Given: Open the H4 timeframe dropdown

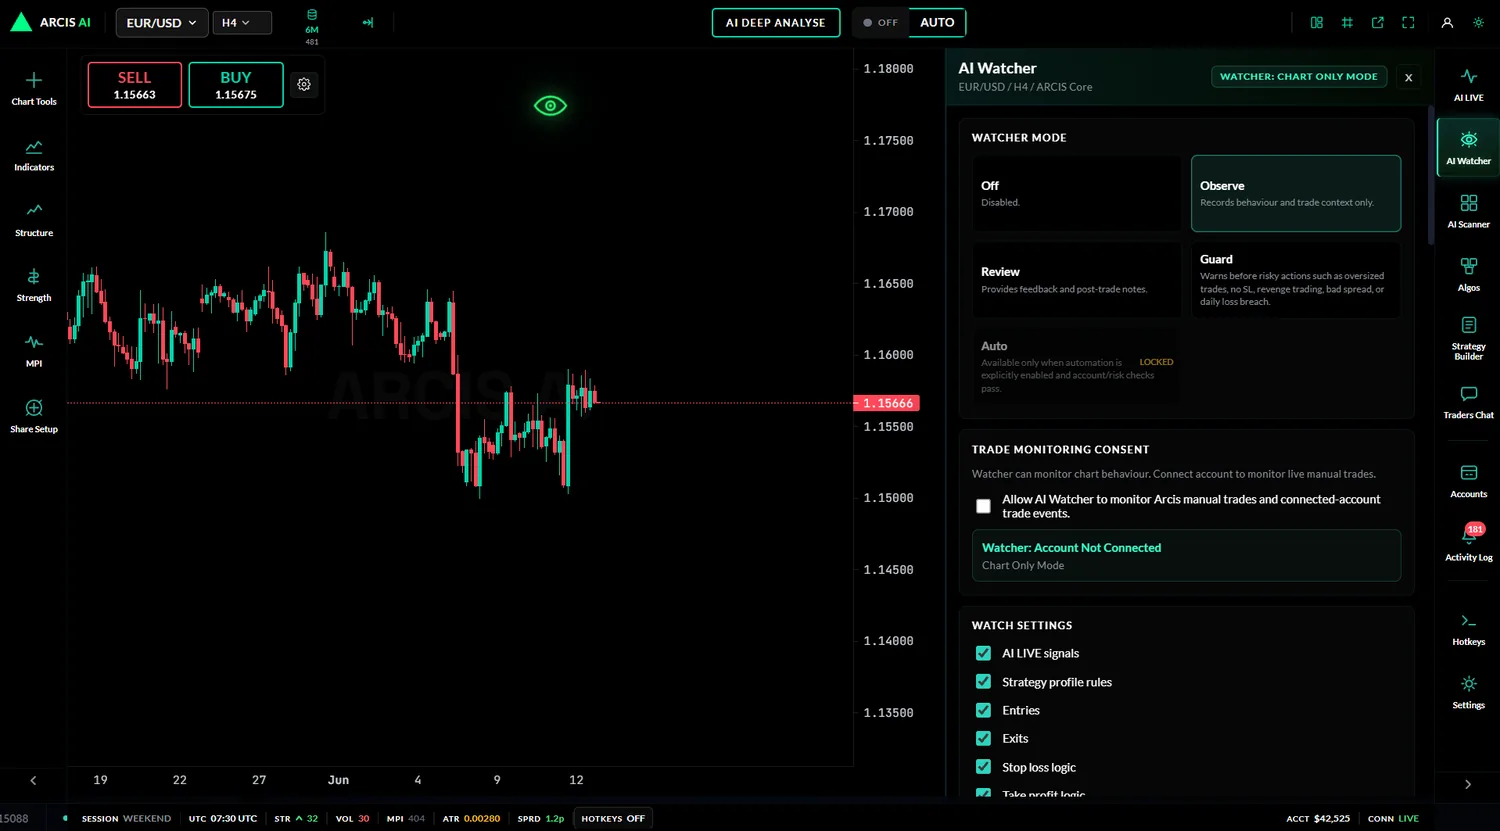Looking at the screenshot, I should coord(242,22).
